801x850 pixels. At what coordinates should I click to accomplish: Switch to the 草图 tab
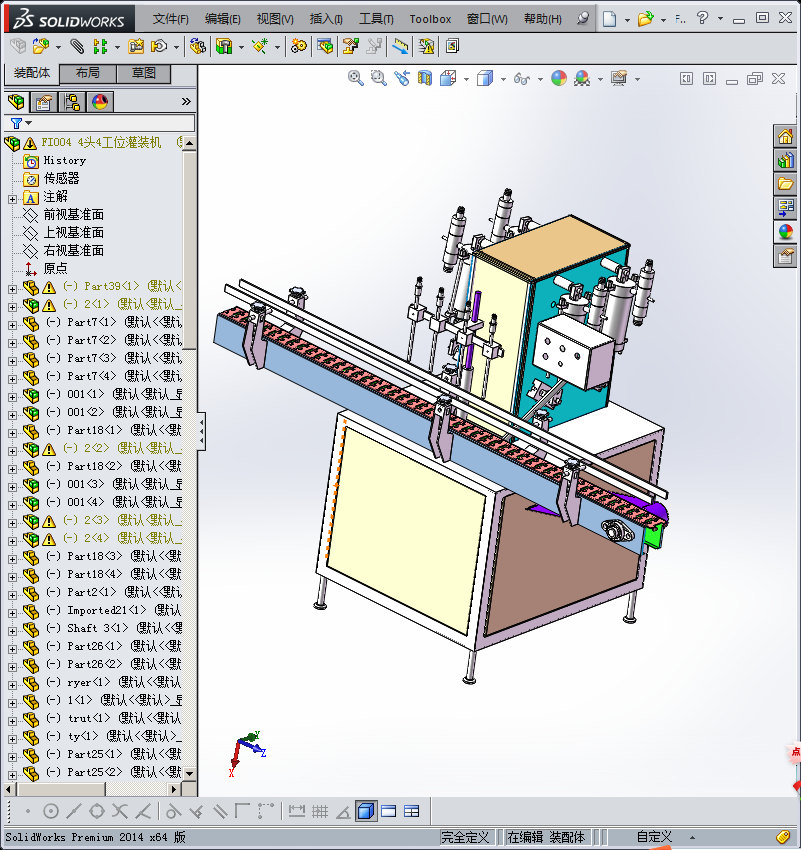click(144, 73)
